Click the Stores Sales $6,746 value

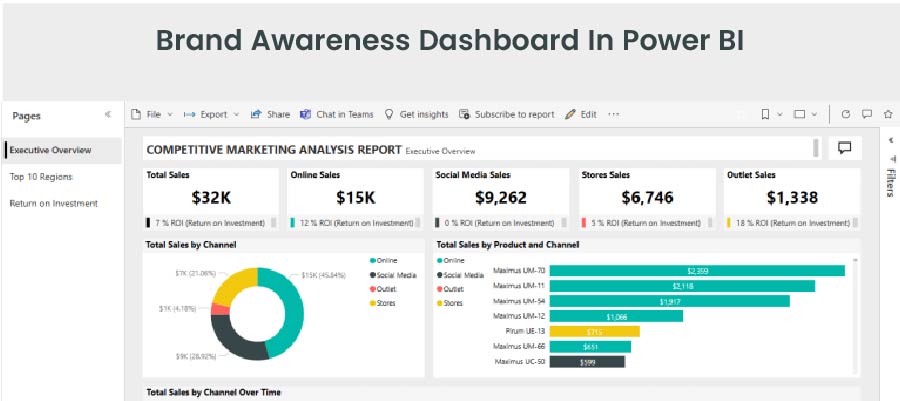click(647, 198)
